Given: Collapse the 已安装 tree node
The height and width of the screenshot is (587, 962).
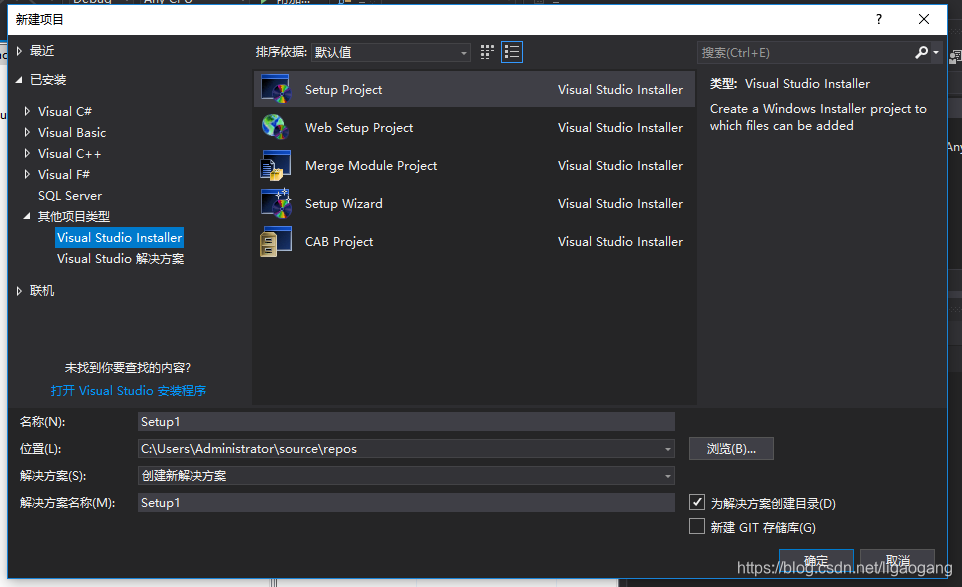Looking at the screenshot, I should coord(19,80).
